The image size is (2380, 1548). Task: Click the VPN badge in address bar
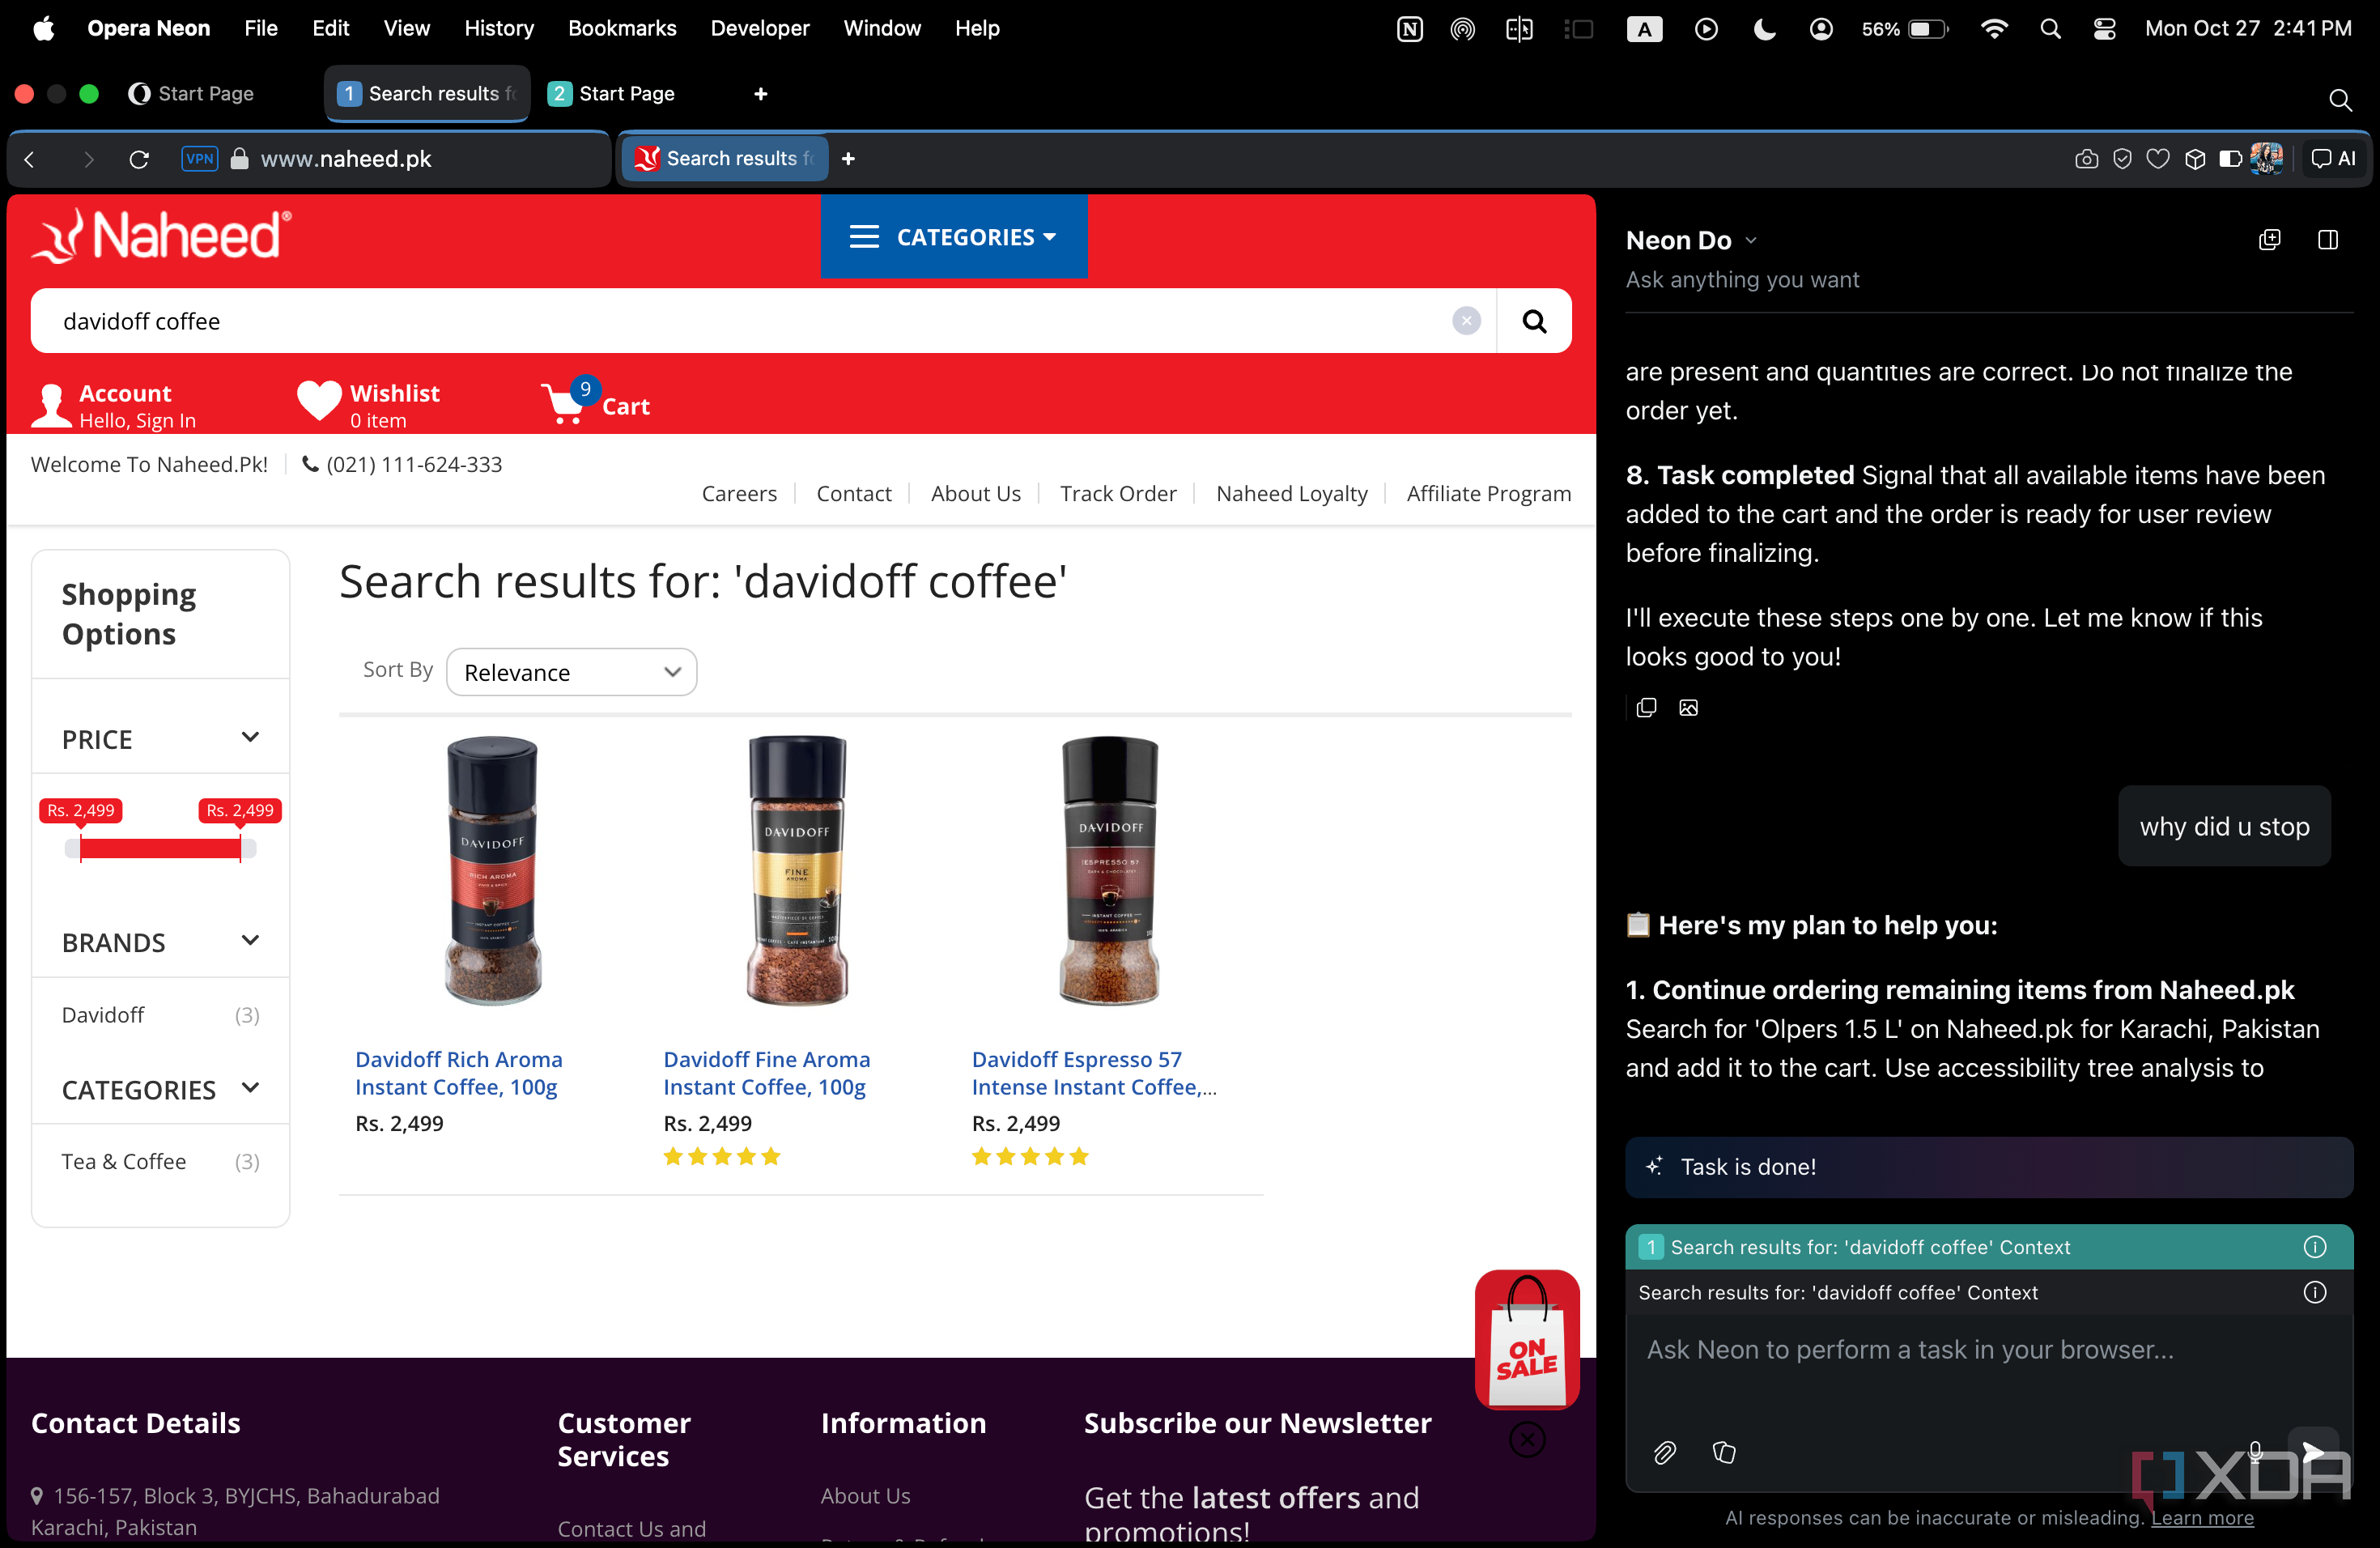(199, 159)
